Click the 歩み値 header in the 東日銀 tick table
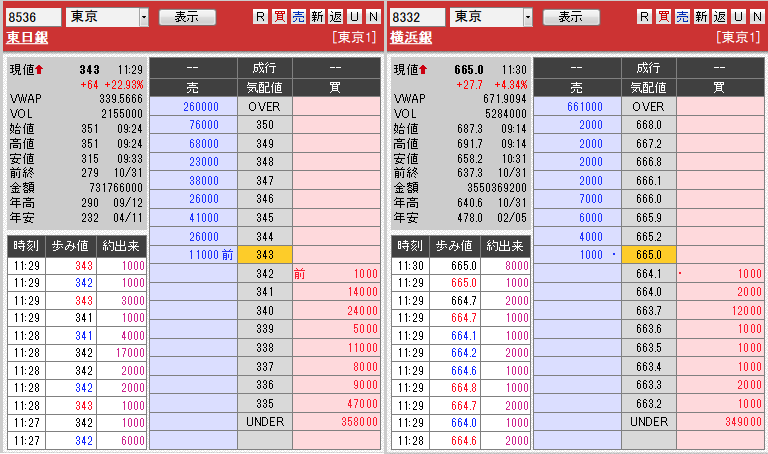 point(71,246)
